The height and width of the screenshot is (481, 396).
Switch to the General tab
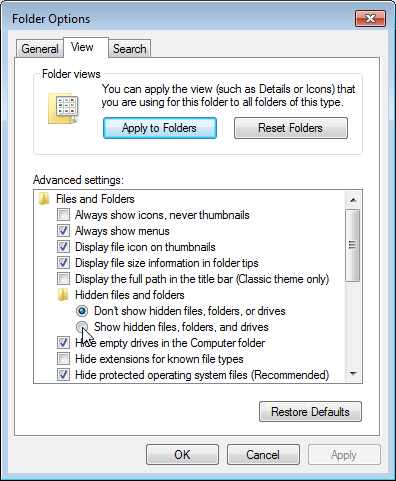pos(40,49)
